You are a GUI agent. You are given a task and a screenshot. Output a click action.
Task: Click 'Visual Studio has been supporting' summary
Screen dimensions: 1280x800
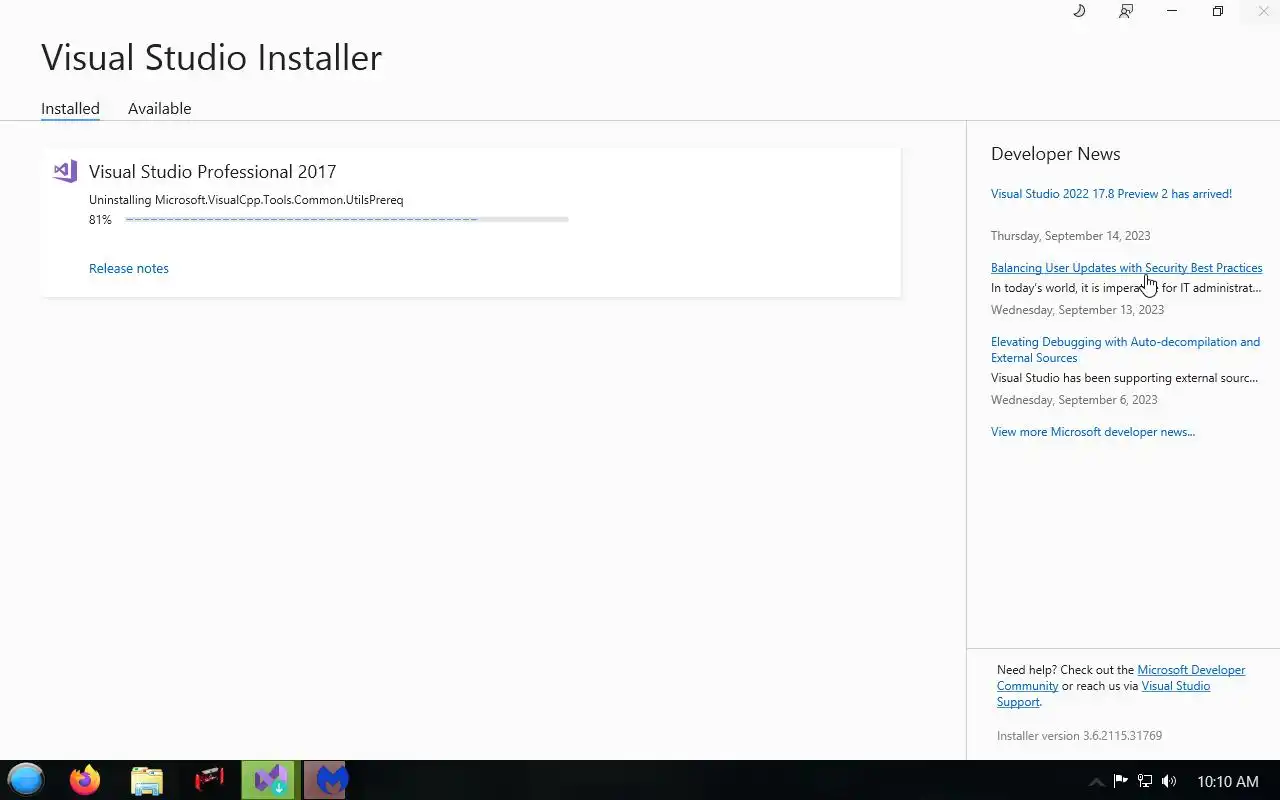1124,378
